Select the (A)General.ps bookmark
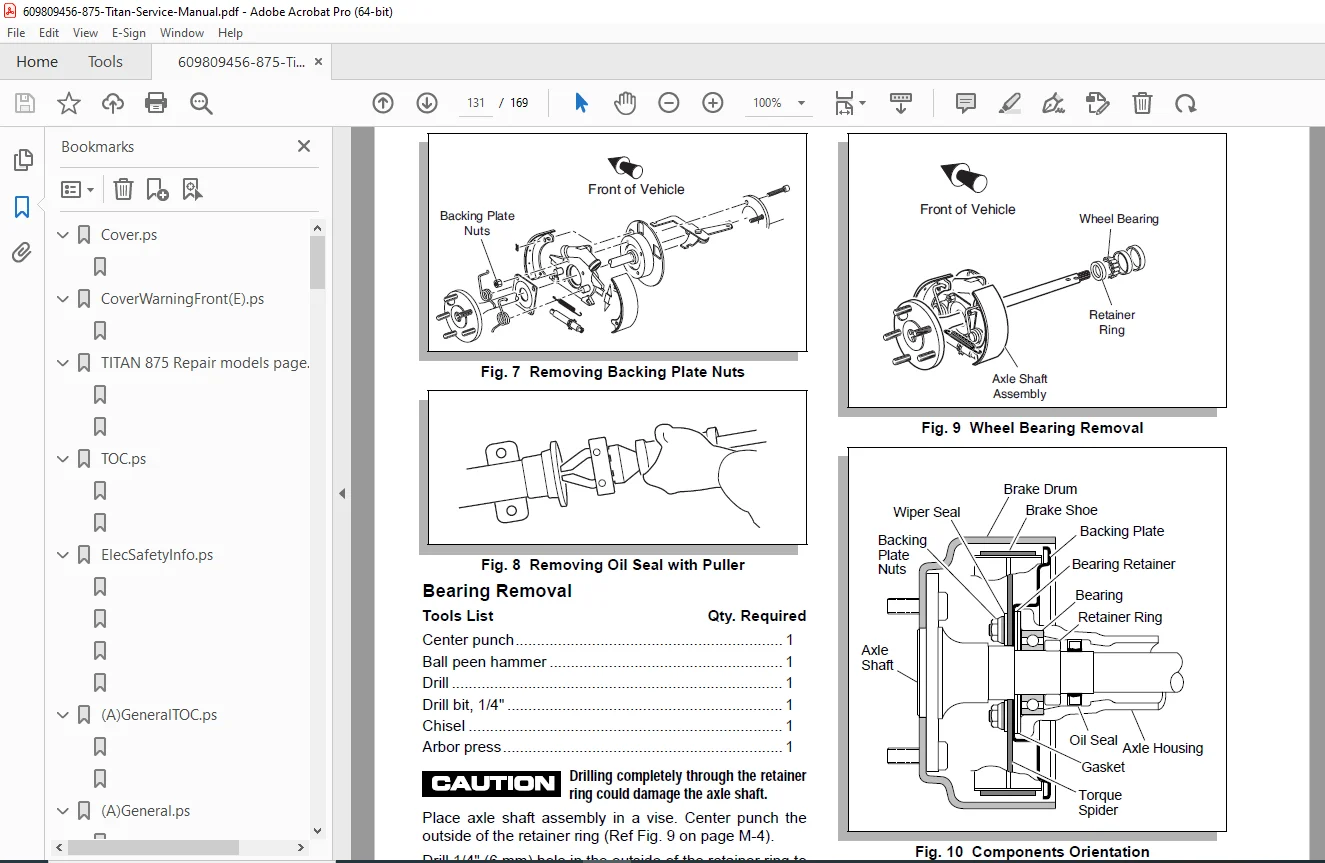The image size is (1325, 863). click(146, 811)
